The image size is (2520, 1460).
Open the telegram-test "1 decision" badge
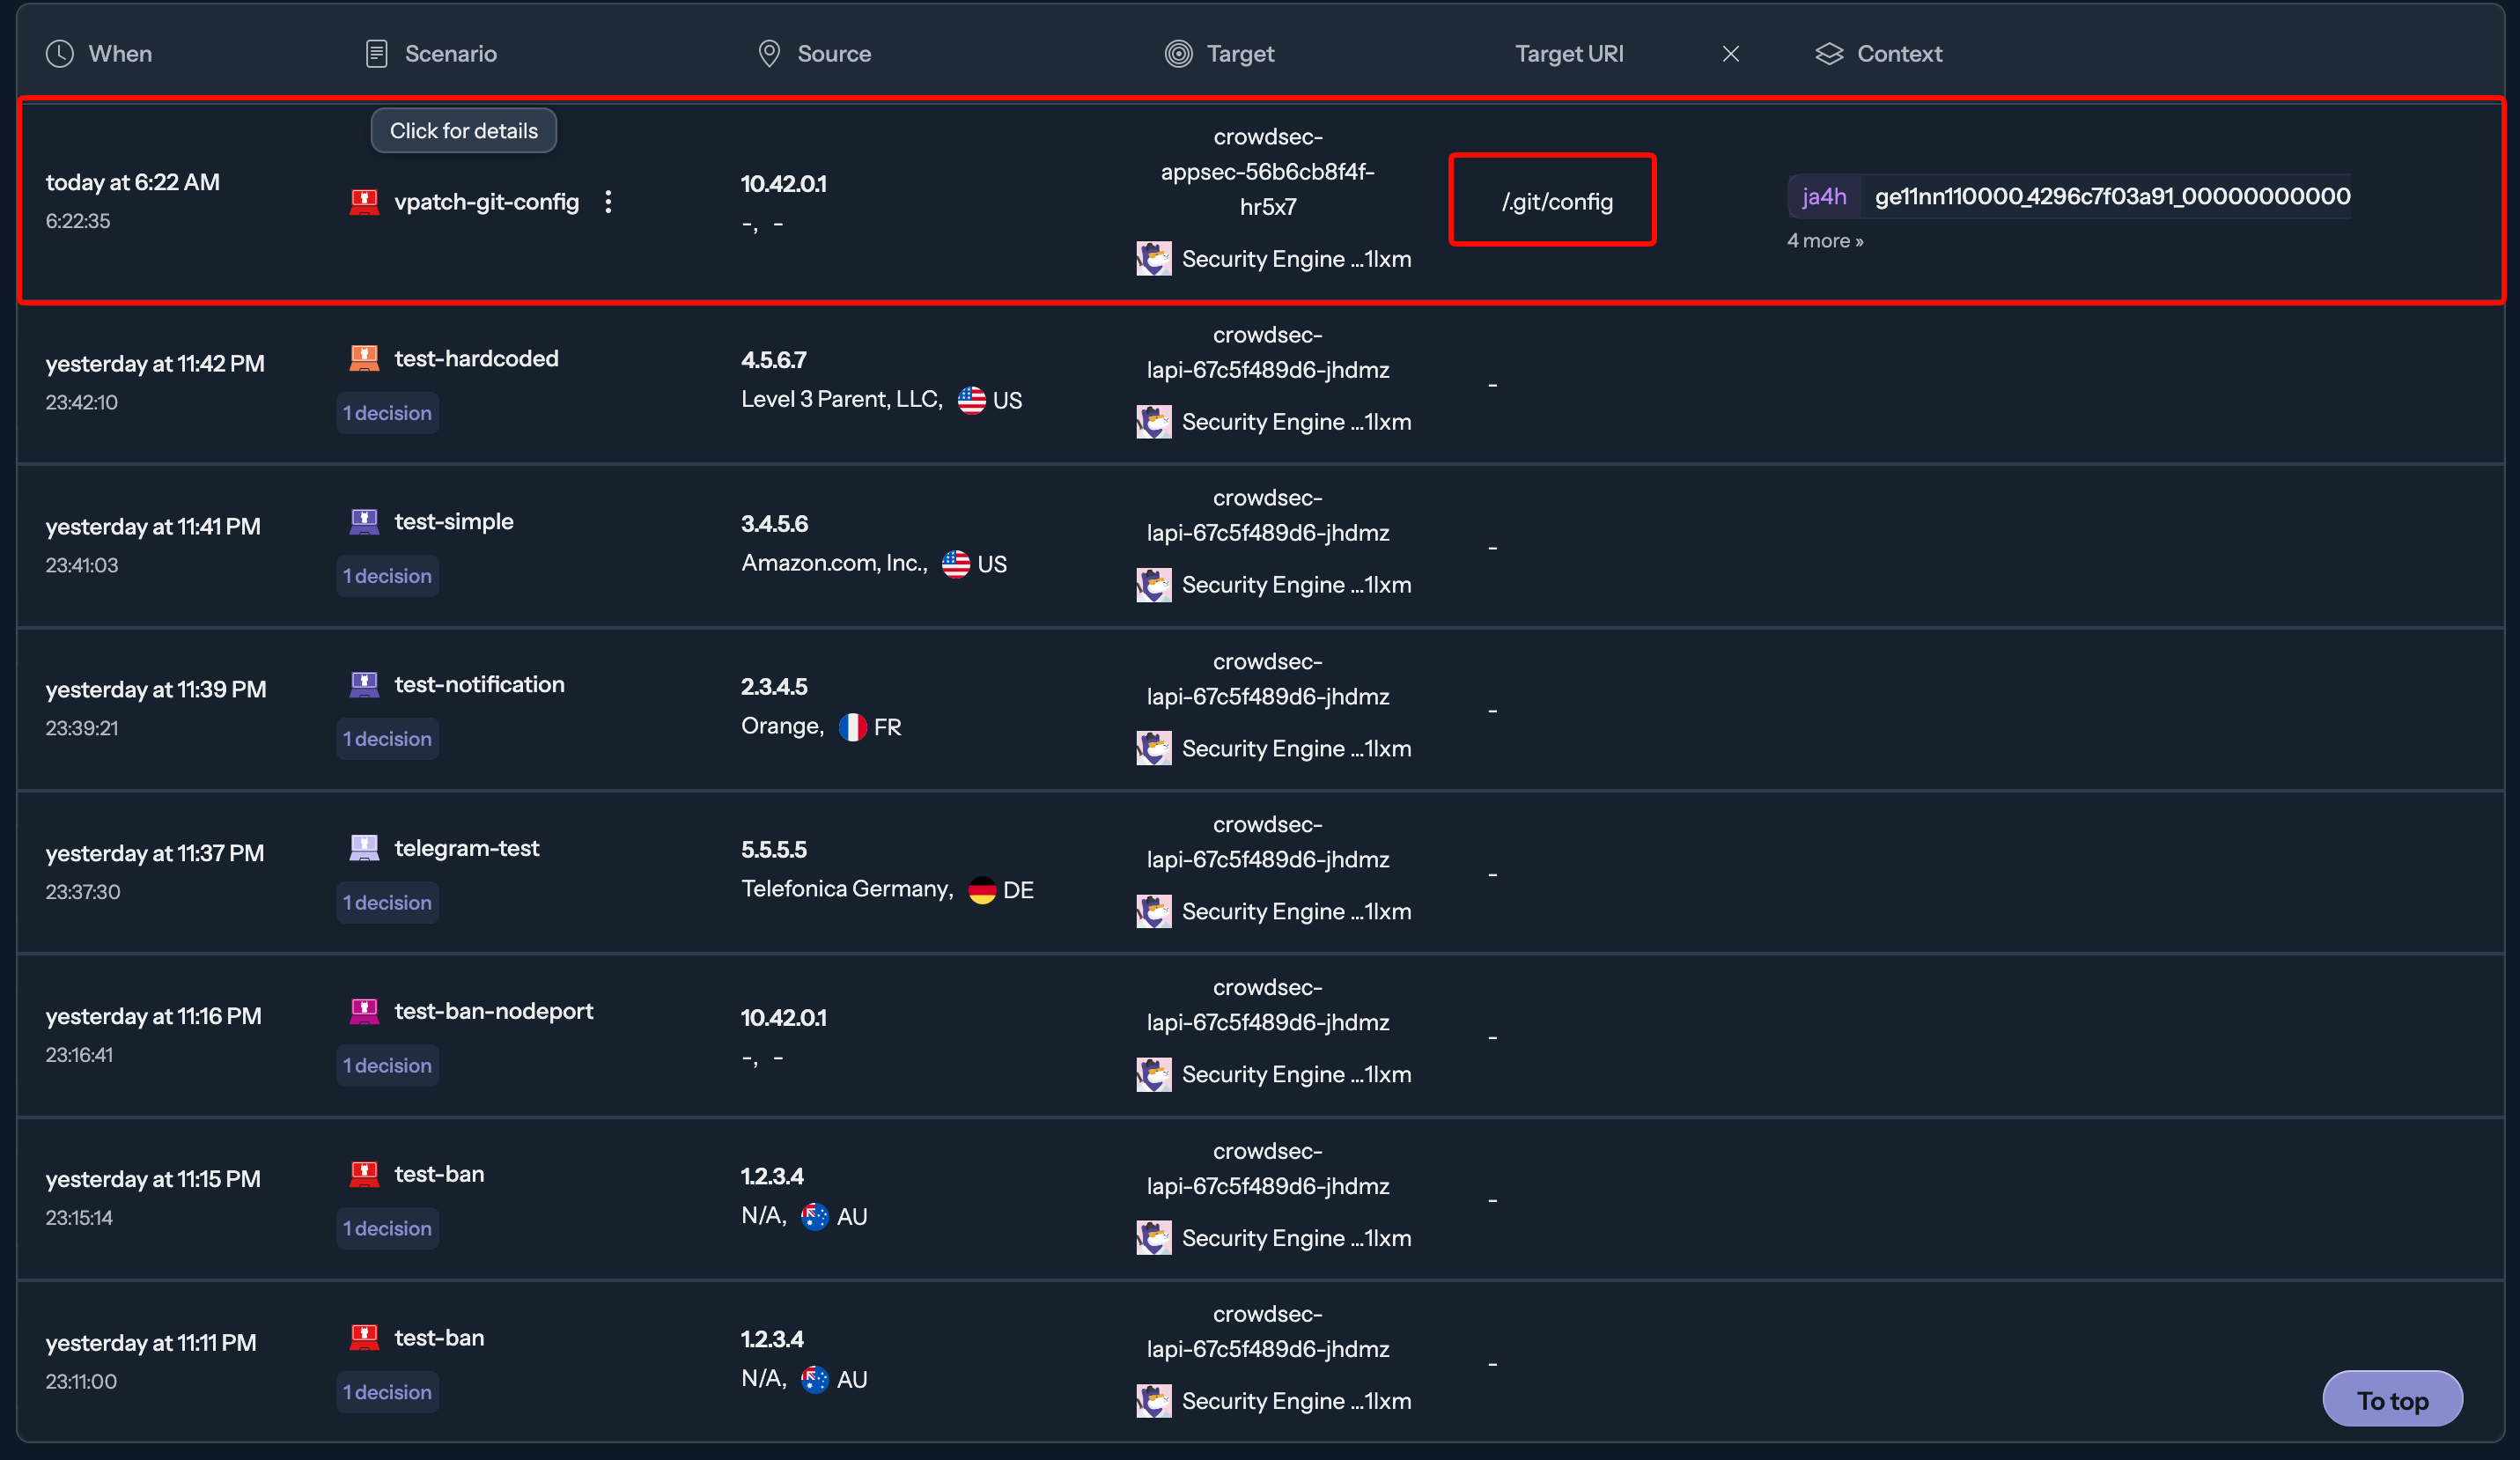click(x=387, y=902)
